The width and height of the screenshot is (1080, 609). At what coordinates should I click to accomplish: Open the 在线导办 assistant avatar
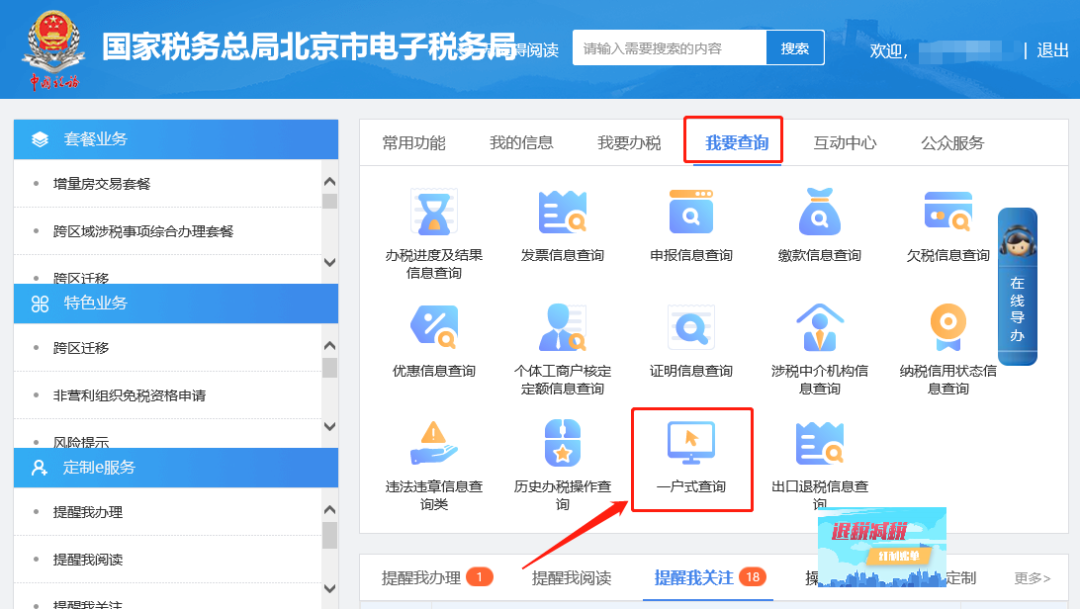[1017, 240]
